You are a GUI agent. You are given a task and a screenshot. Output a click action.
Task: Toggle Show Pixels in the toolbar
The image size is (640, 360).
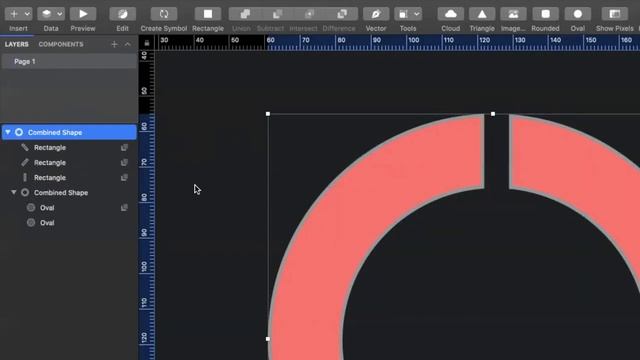point(615,14)
